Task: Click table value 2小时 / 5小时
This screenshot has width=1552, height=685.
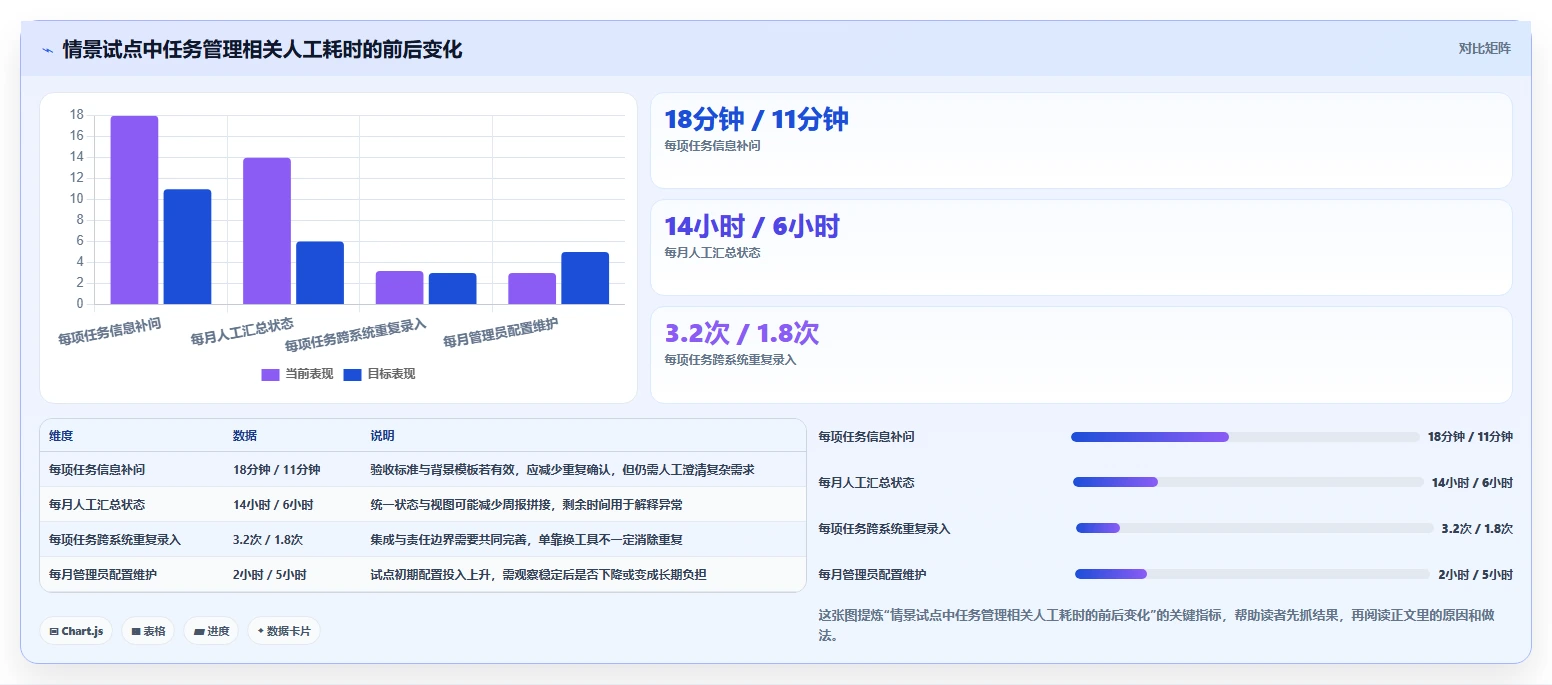Action: pyautogui.click(x=270, y=575)
